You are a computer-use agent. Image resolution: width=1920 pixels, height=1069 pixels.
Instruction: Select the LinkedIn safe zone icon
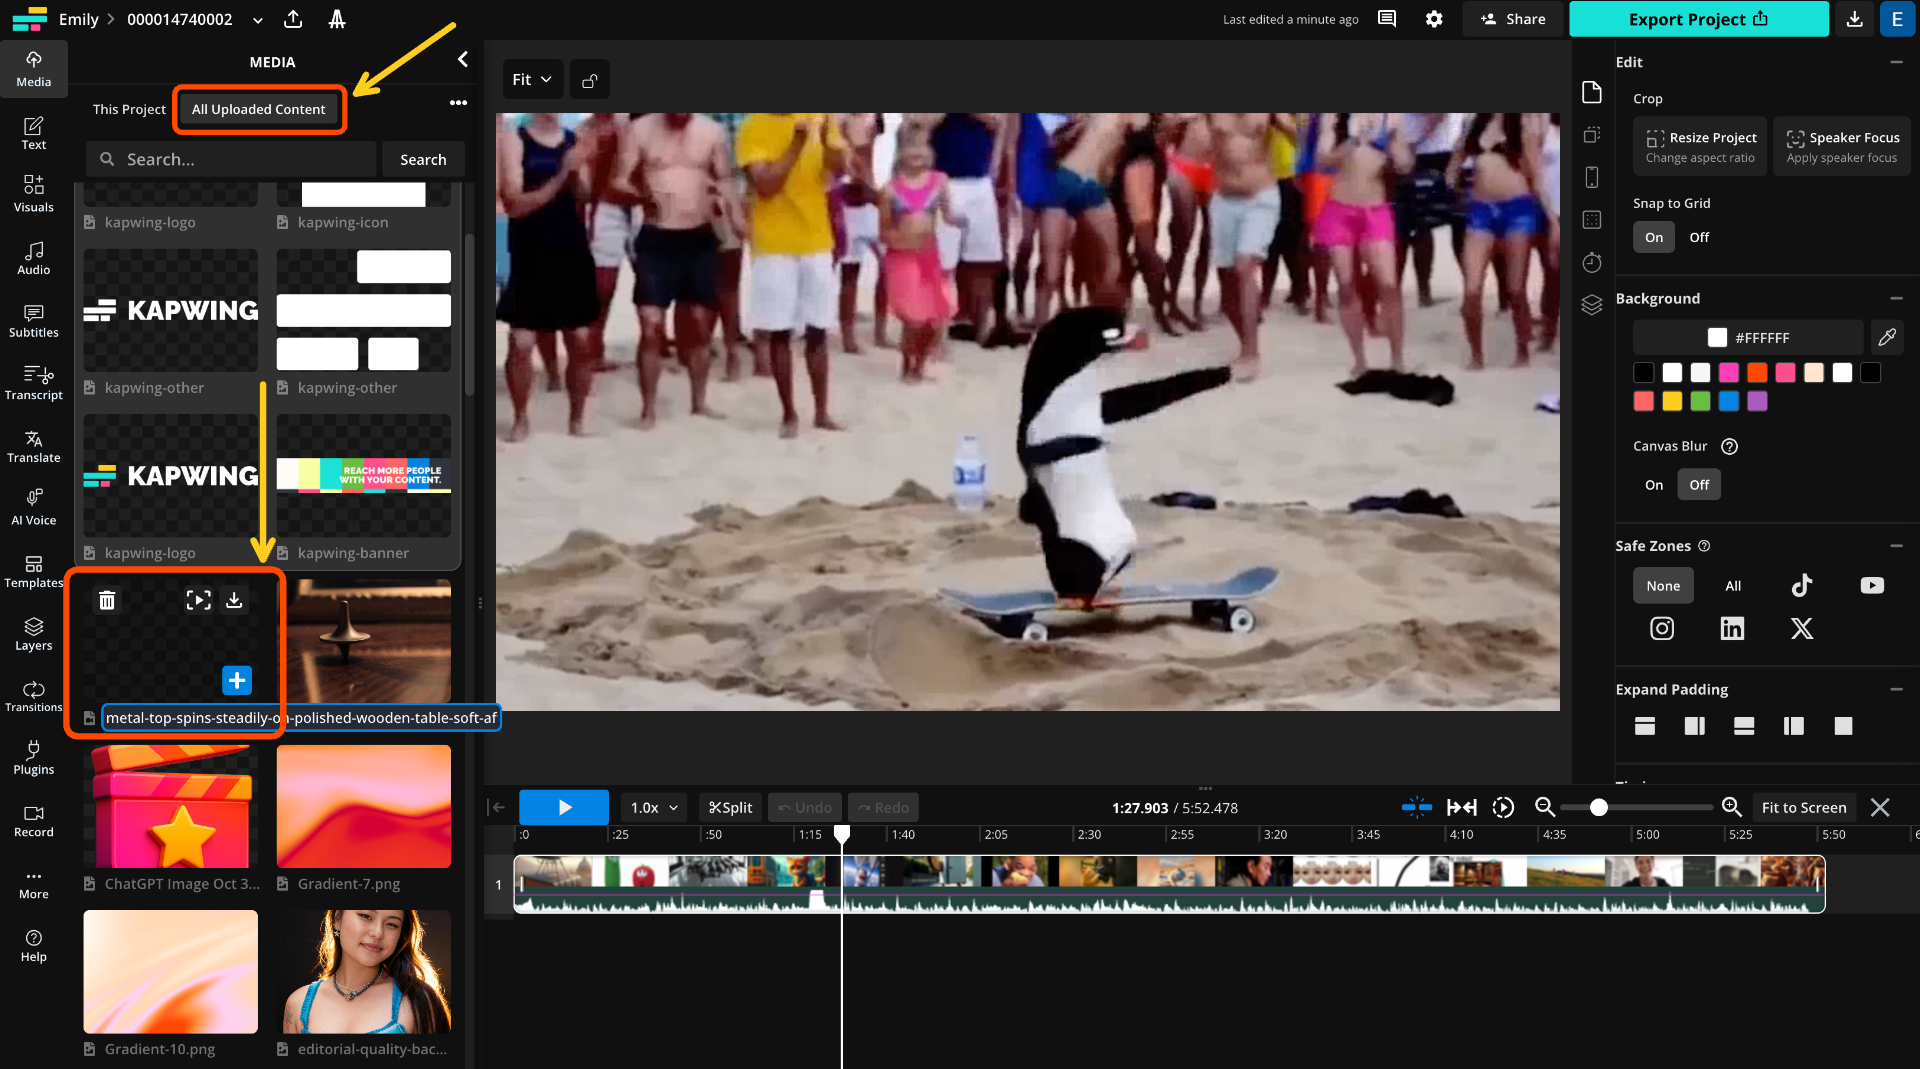(1732, 628)
